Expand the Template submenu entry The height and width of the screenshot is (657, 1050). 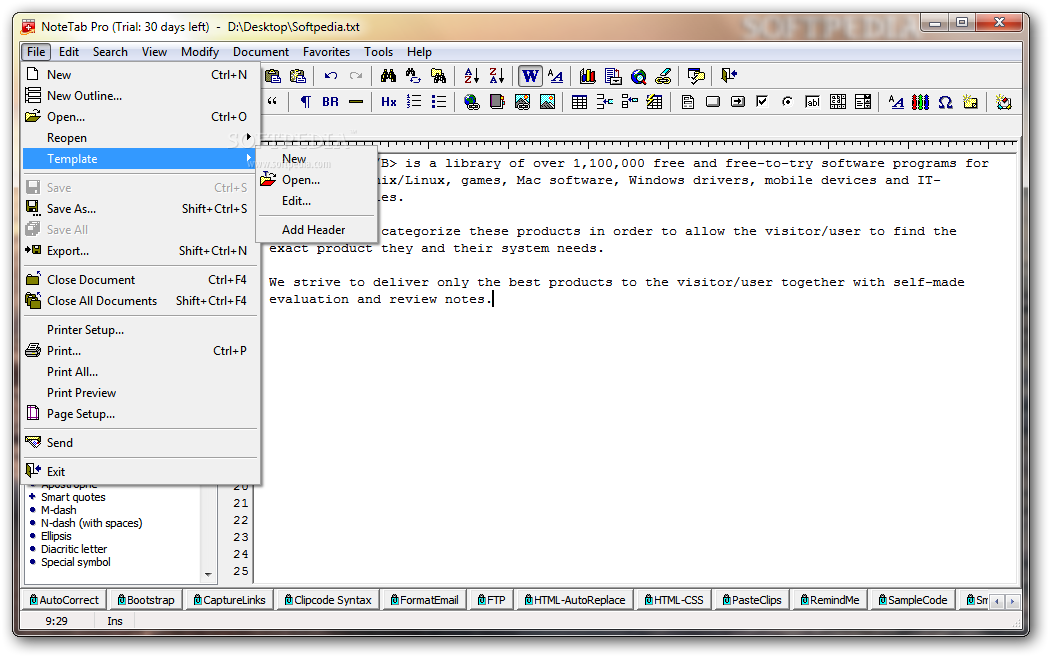141,159
